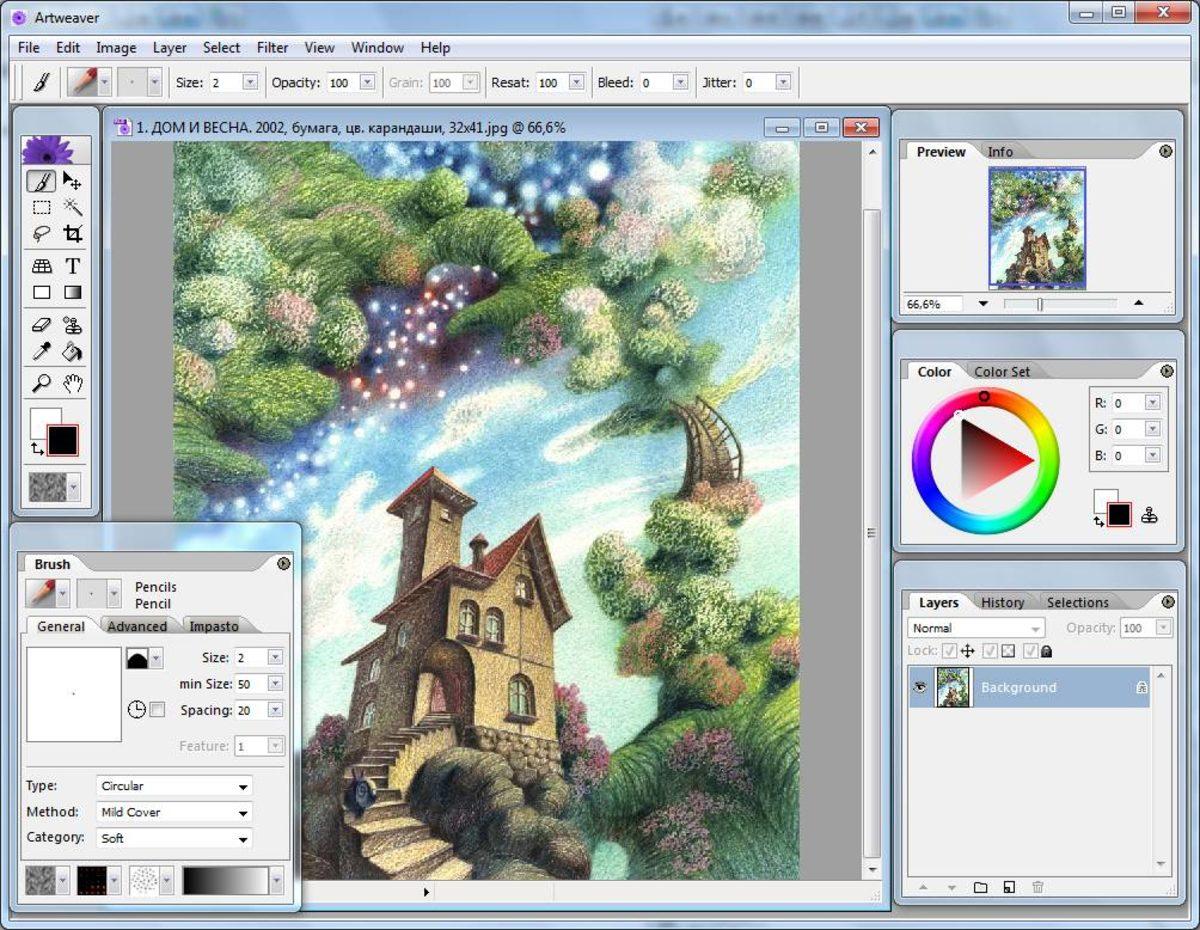Hide the Background layer

point(922,687)
